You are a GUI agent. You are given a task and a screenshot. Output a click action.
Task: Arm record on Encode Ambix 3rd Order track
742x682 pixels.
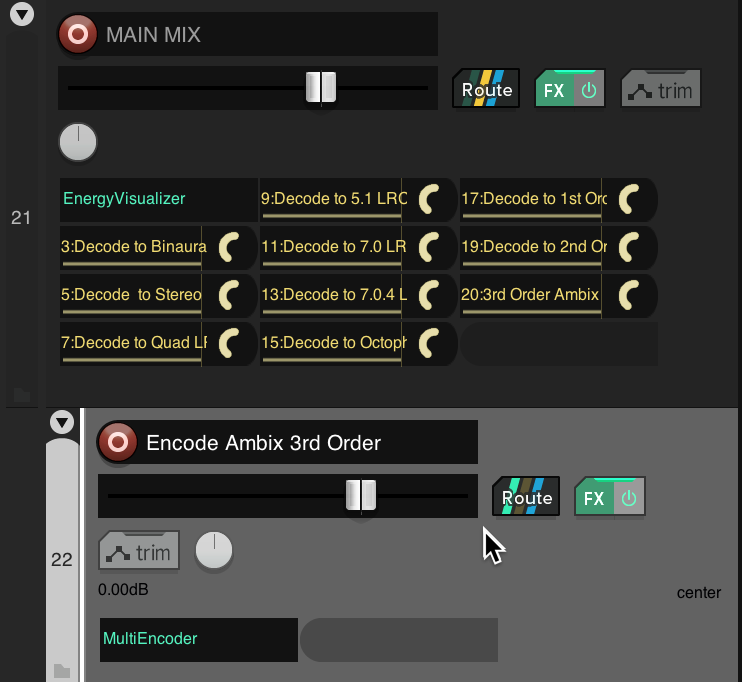coord(117,443)
